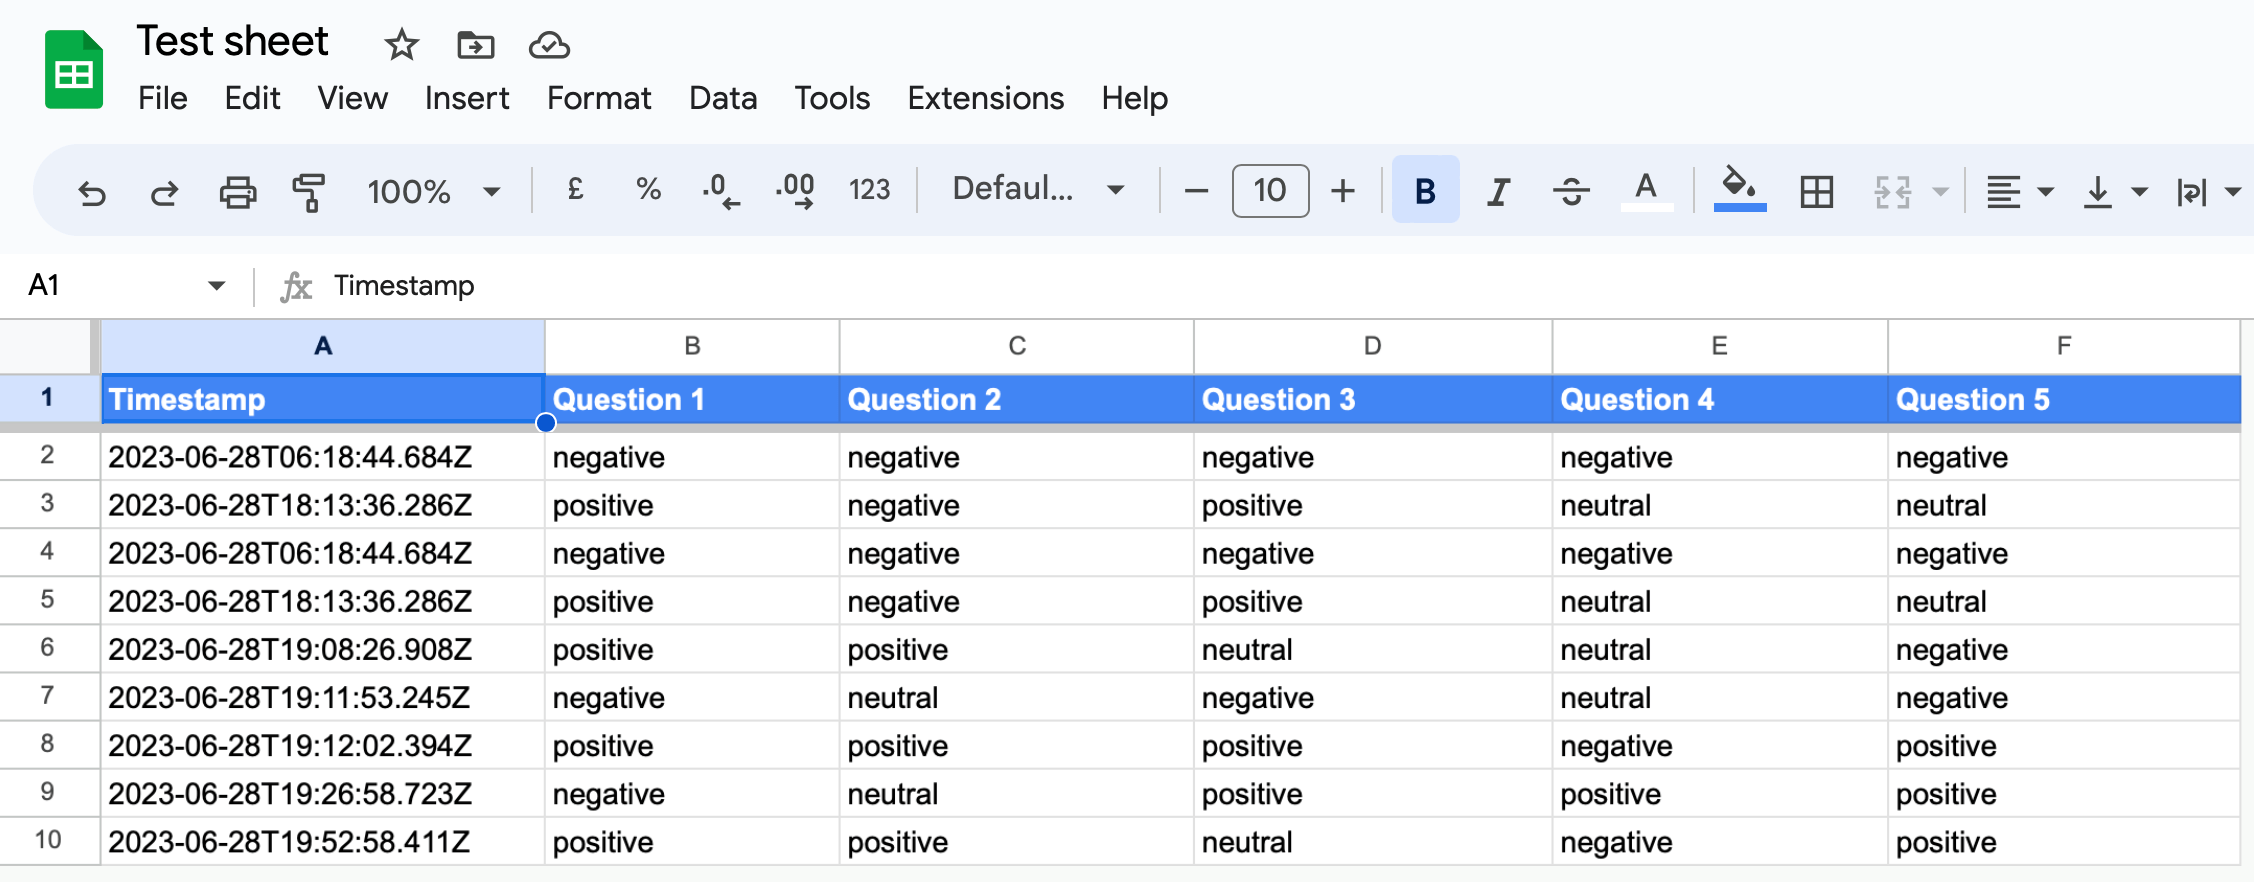Image resolution: width=2254 pixels, height=882 pixels.
Task: Click the move to folder icon
Action: [476, 45]
